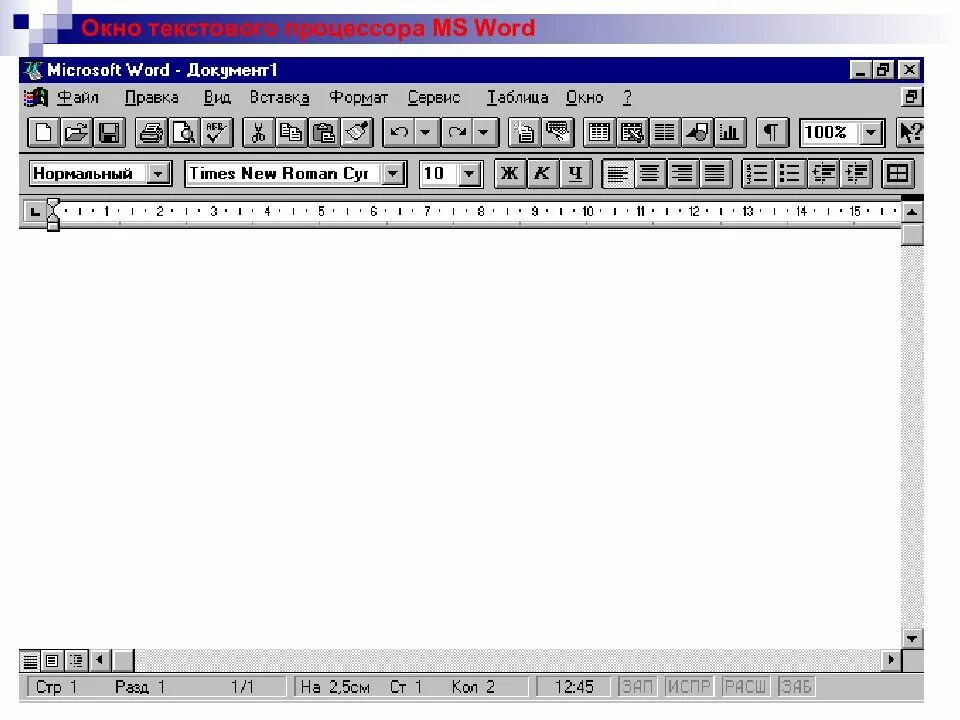This screenshot has height=720, width=960.
Task: Center align text
Action: 650,174
